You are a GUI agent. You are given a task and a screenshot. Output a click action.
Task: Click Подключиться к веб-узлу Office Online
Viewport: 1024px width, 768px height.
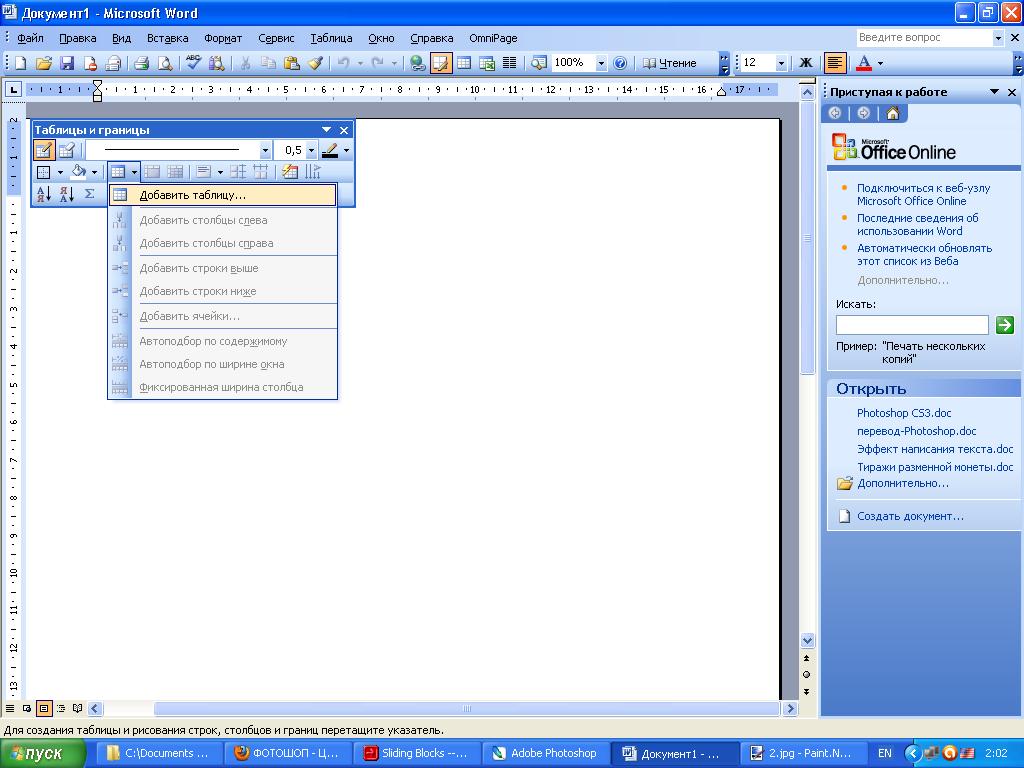point(923,195)
